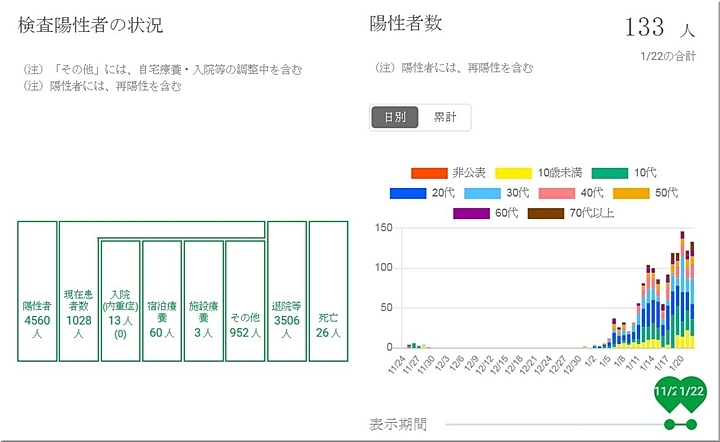Click the 死亡 26人 status box
This screenshot has height=442, width=720.
click(x=328, y=291)
